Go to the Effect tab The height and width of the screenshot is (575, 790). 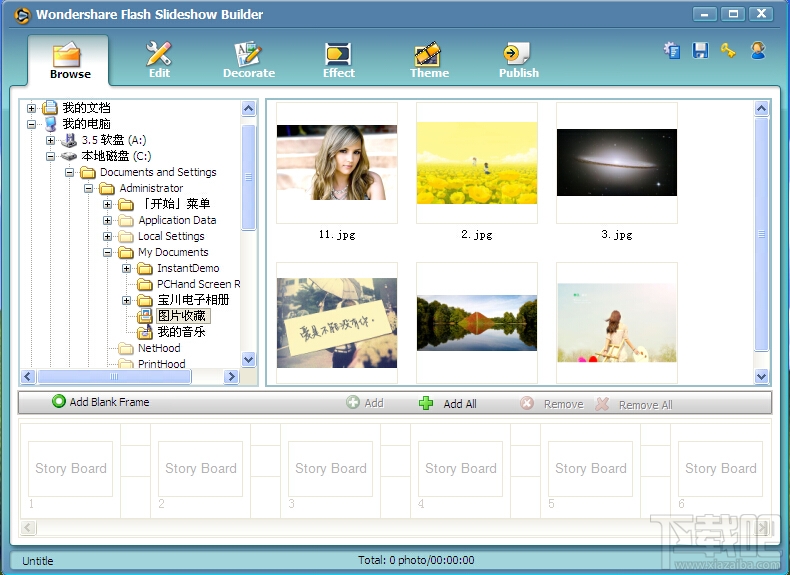pyautogui.click(x=339, y=60)
